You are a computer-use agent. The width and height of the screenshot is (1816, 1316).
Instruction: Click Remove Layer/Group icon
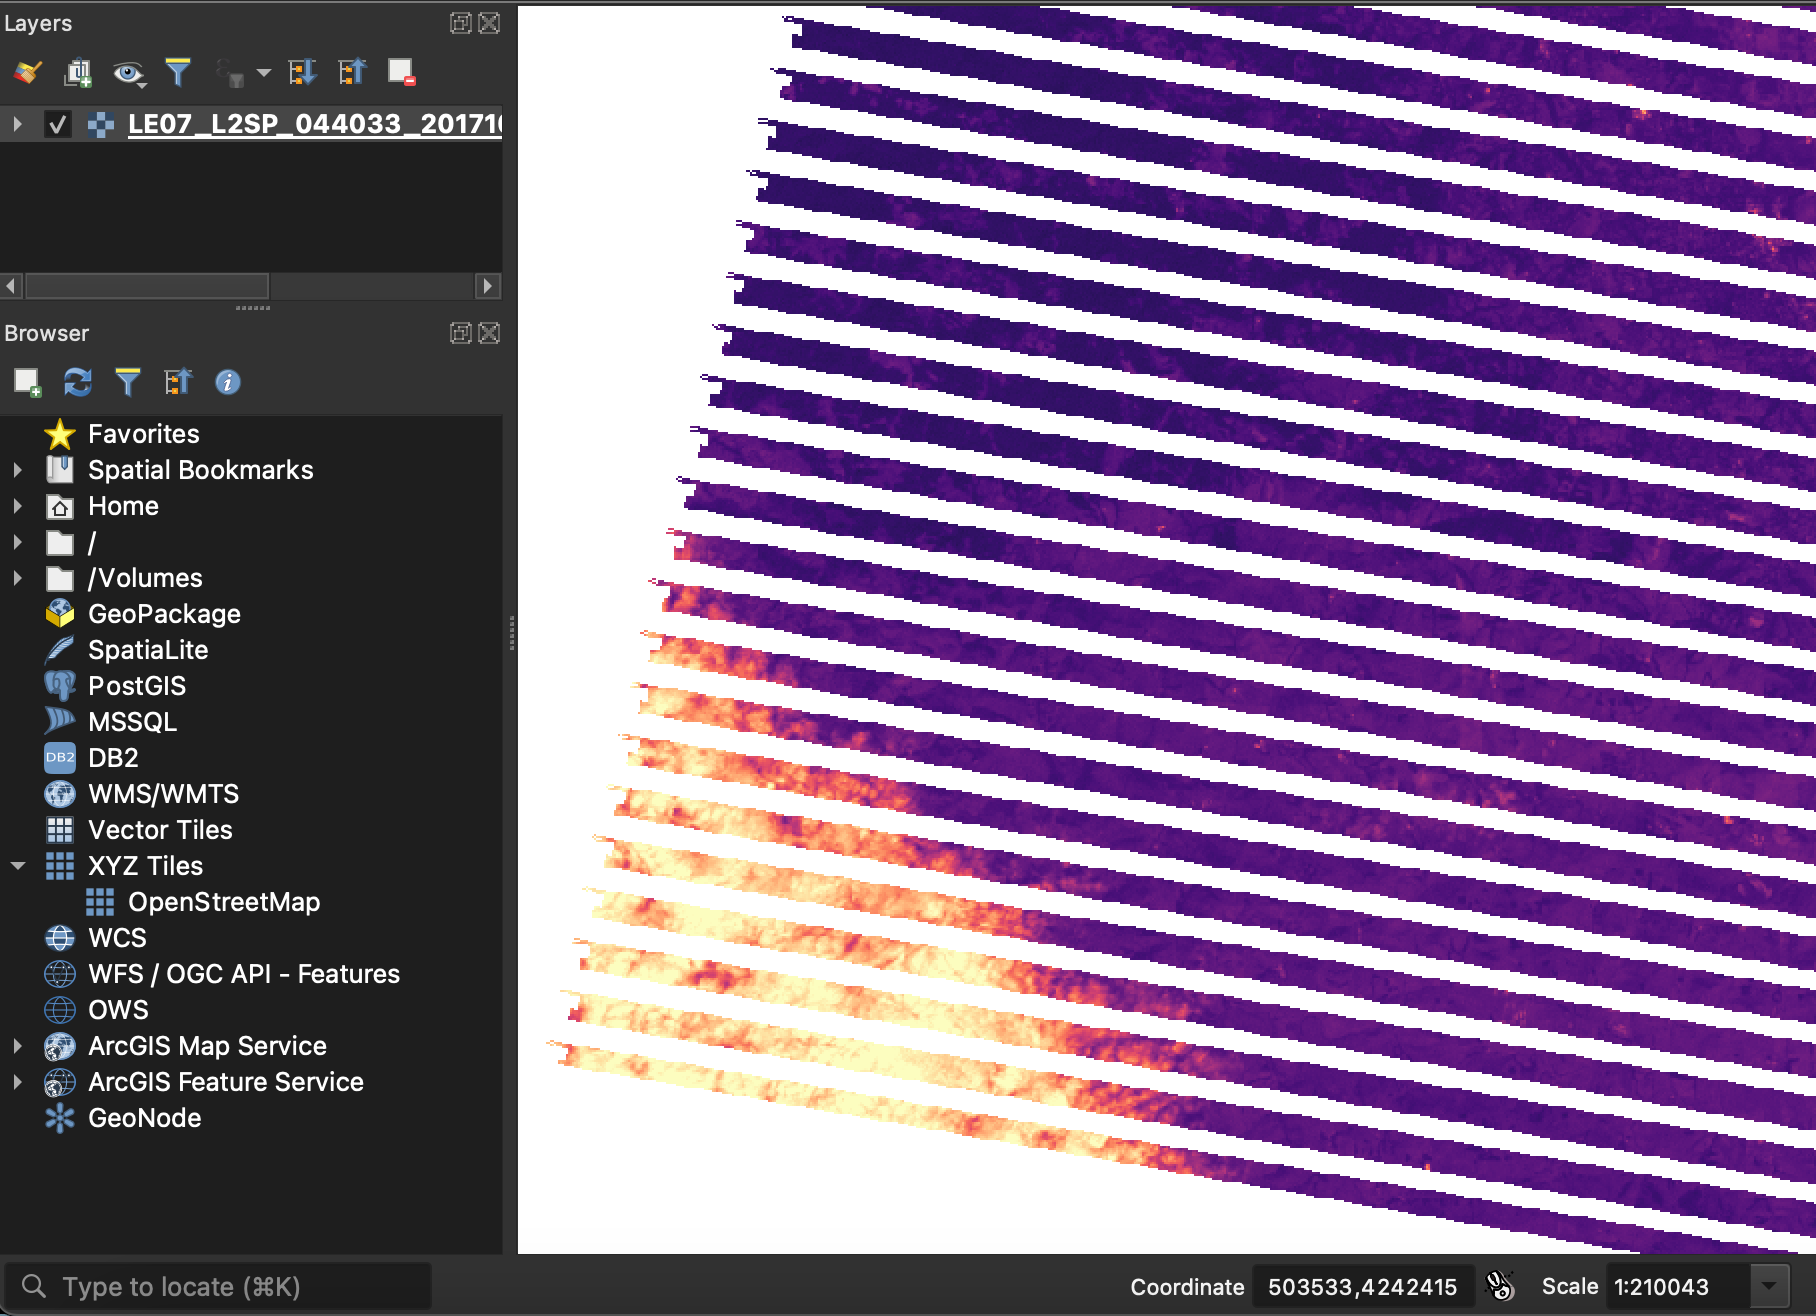click(x=401, y=72)
